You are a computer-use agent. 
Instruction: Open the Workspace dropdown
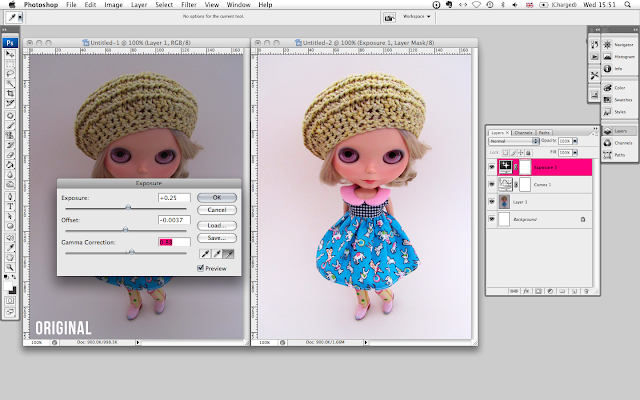tap(417, 17)
